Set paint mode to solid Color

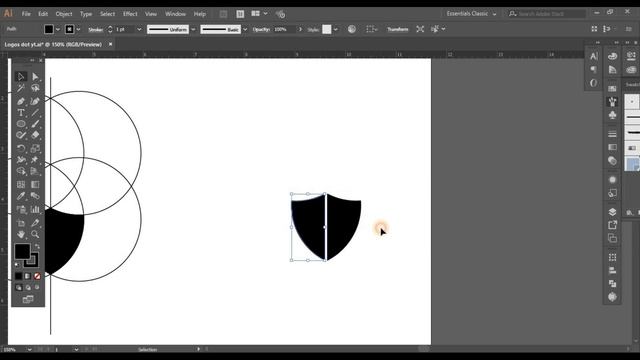18,276
